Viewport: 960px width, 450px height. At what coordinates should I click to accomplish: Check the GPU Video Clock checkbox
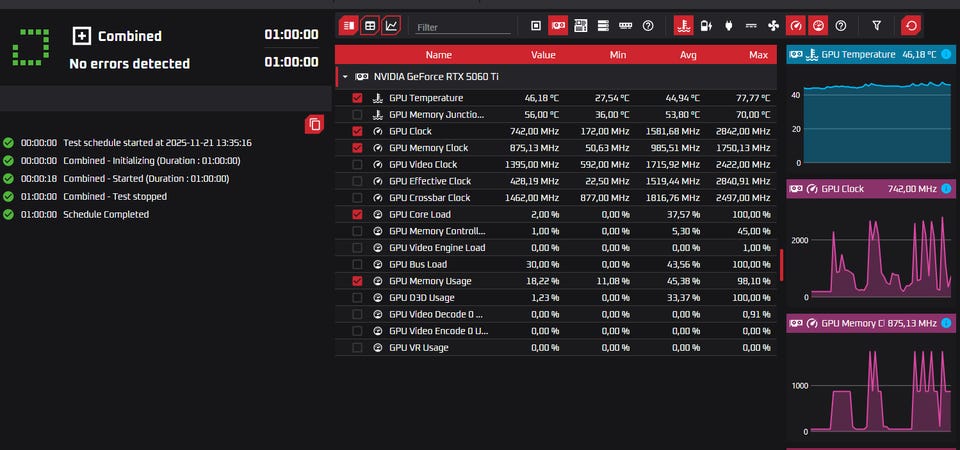(x=357, y=164)
